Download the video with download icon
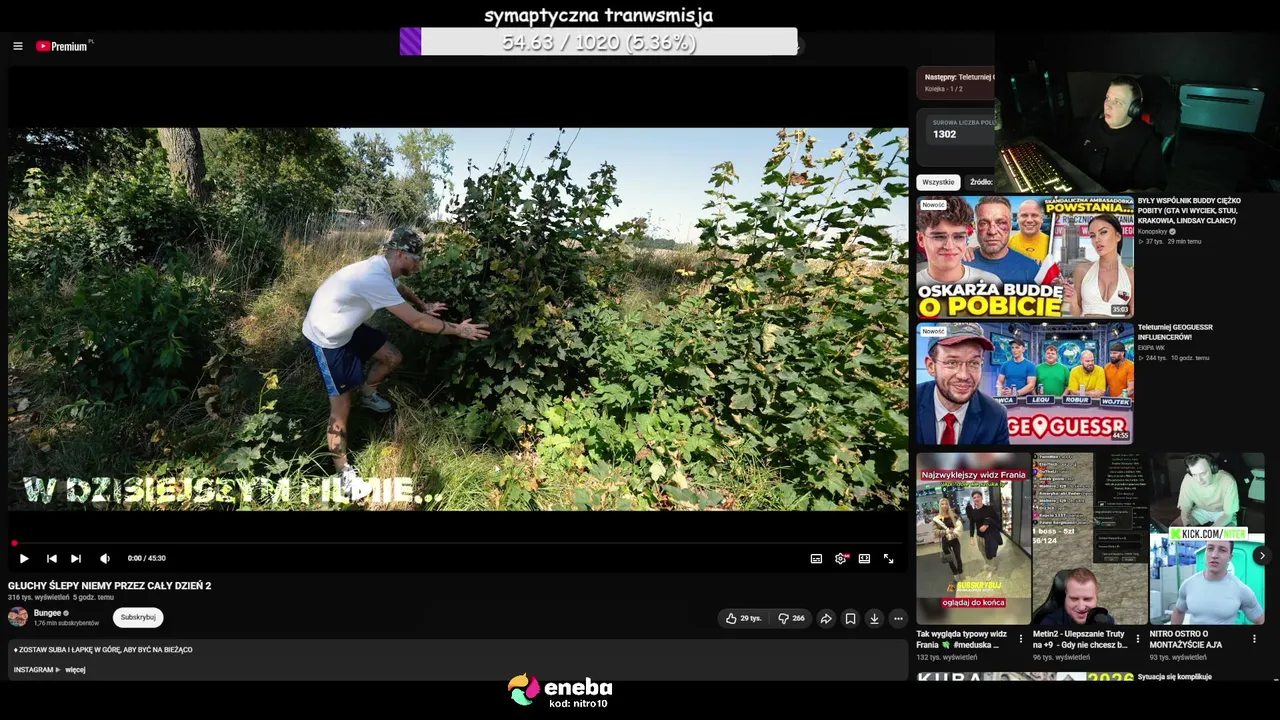The width and height of the screenshot is (1280, 720). pos(874,619)
